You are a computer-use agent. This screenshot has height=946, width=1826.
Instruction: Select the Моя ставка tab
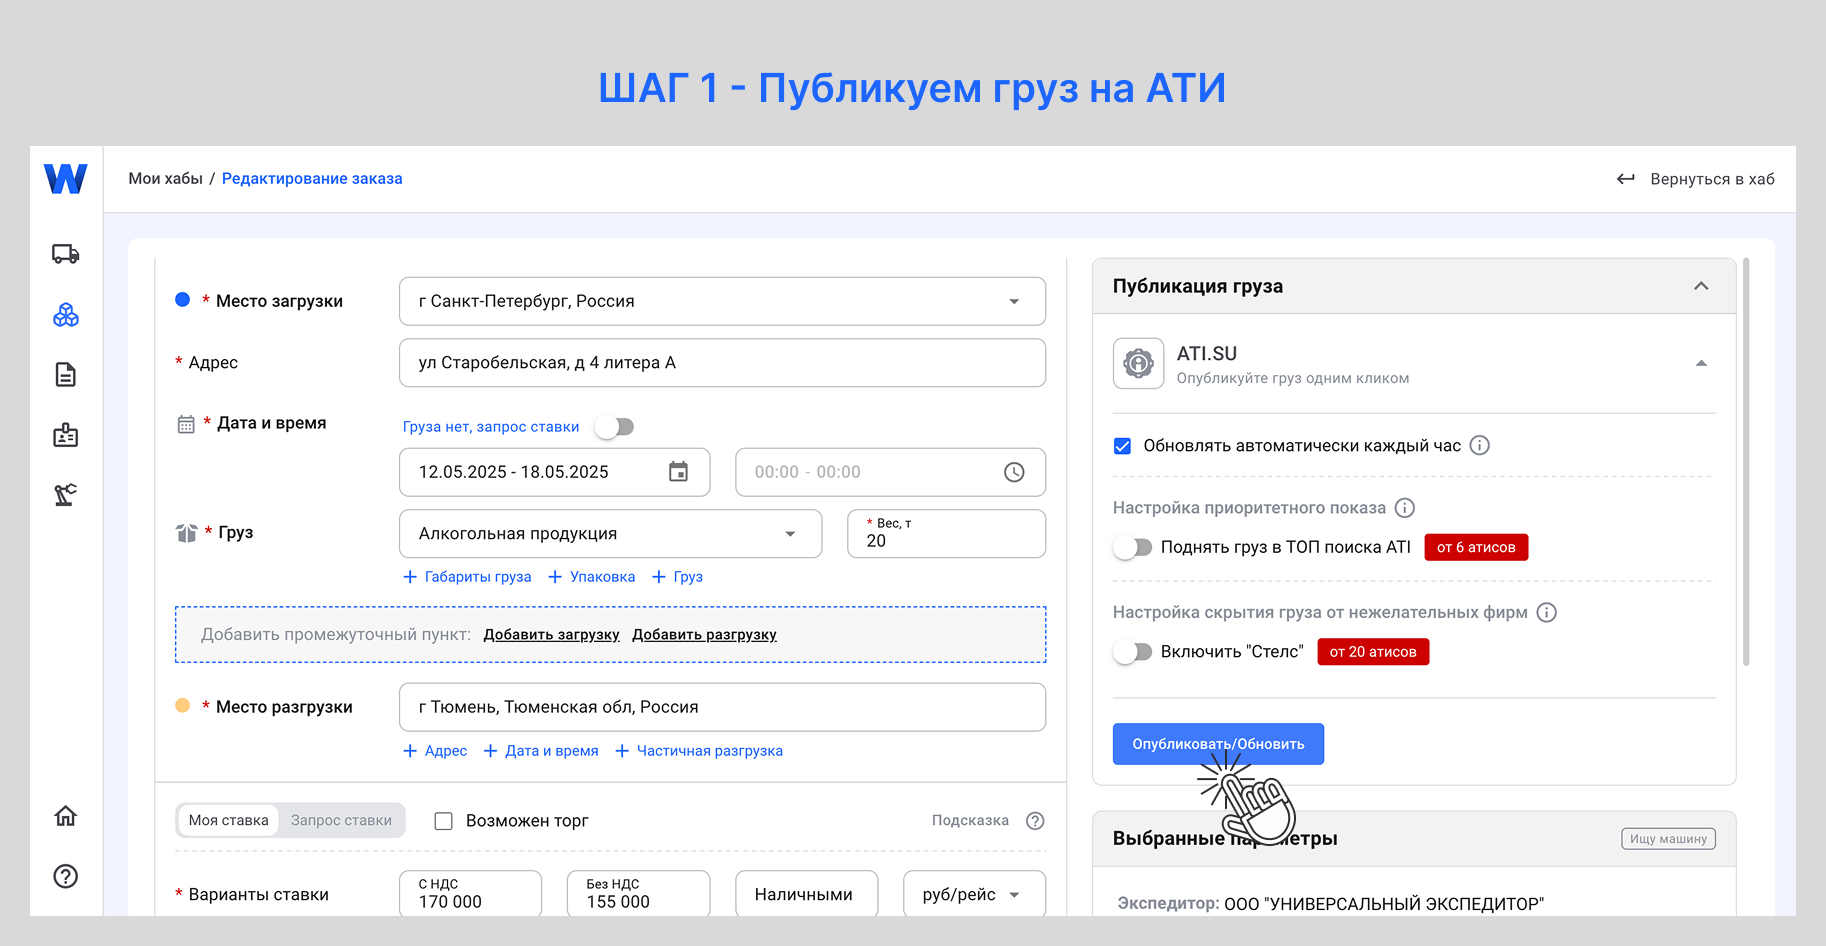[x=229, y=820]
